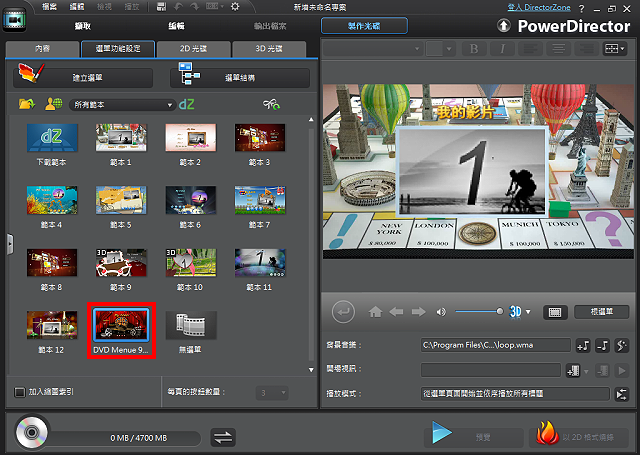Screen dimensions: 640x455
Task: Switch to the 2D disc tab
Action: pos(193,49)
